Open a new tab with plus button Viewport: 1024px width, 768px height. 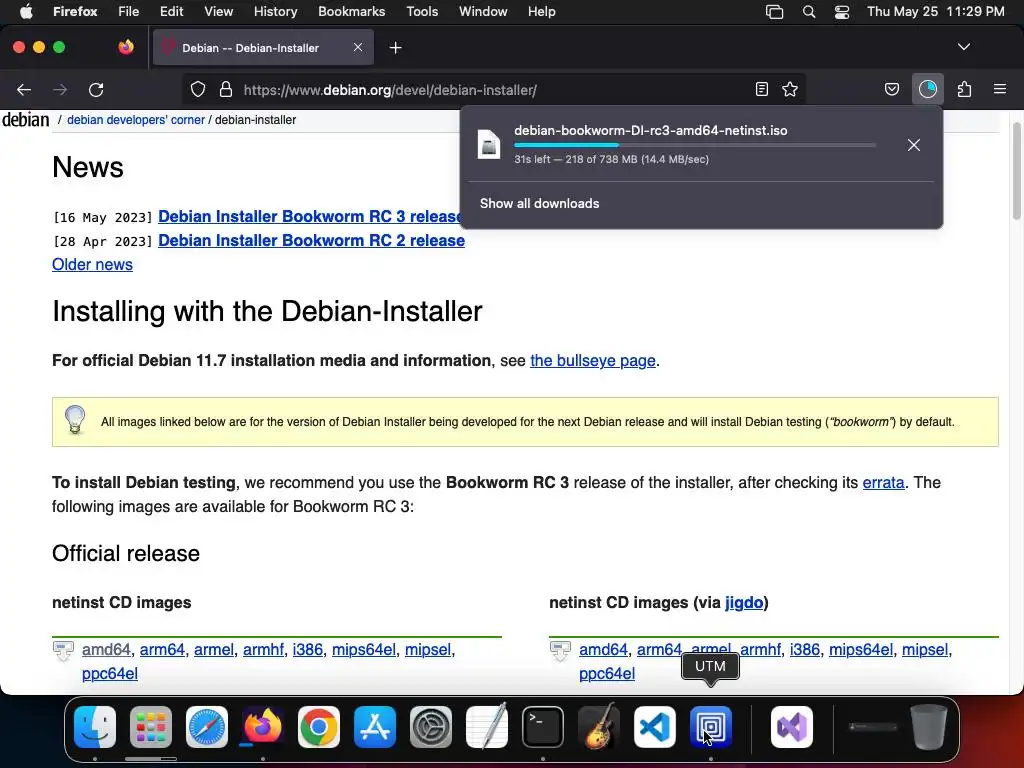pyautogui.click(x=395, y=48)
